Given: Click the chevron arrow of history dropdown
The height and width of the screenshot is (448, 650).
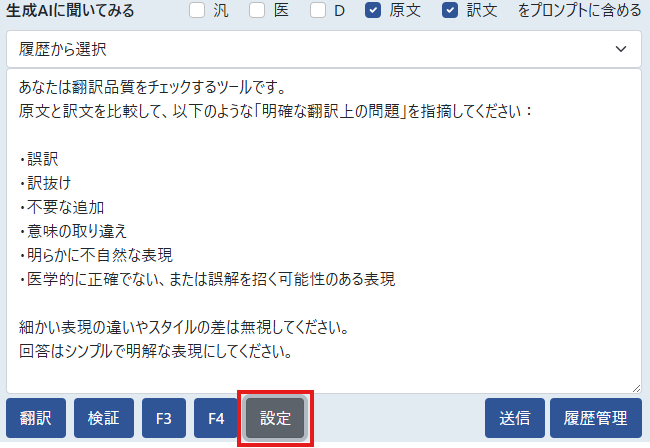Looking at the screenshot, I should coord(621,48).
